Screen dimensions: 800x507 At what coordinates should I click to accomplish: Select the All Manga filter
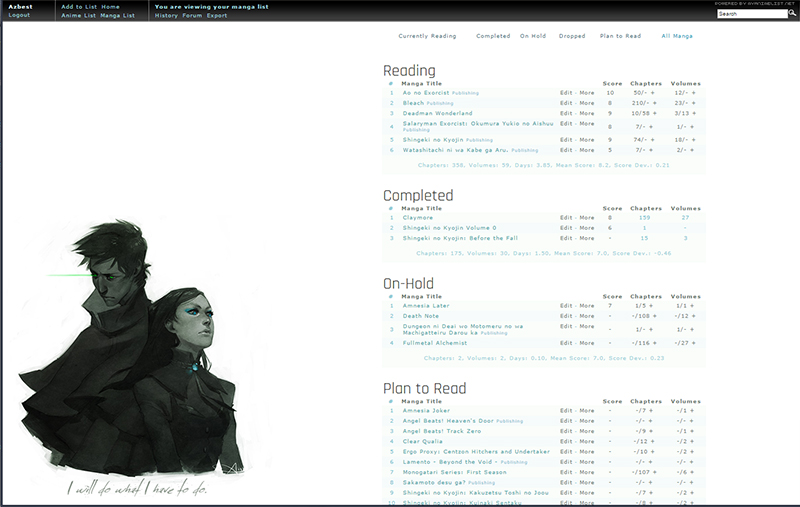coord(678,36)
